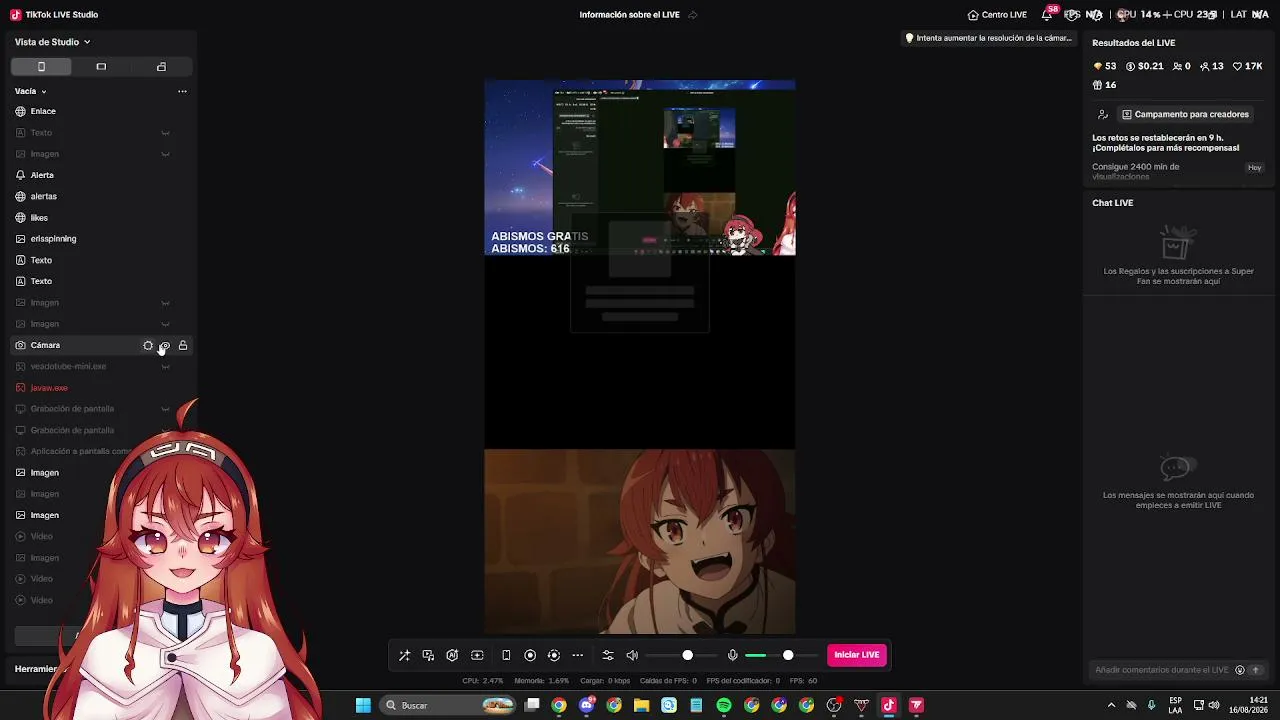Click the add-scene icon next to AI

point(477,655)
